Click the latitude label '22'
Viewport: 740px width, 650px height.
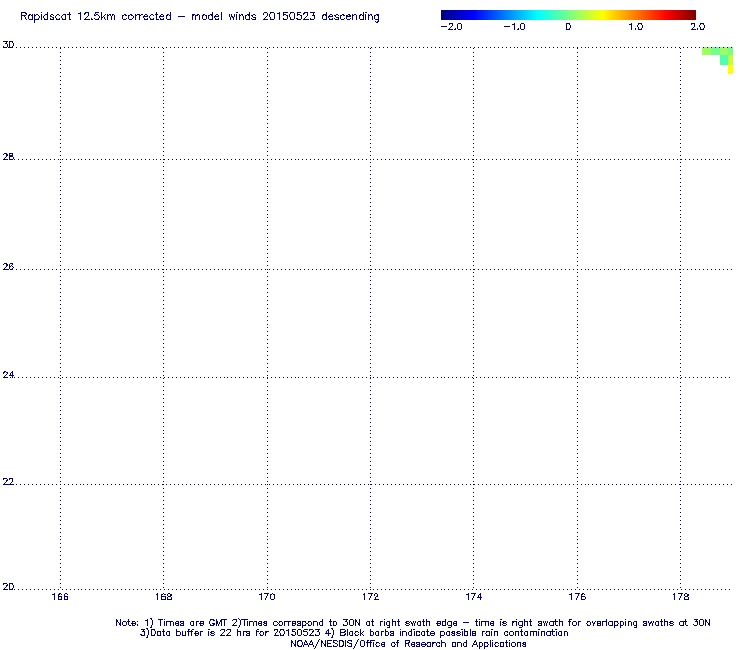(x=8, y=482)
